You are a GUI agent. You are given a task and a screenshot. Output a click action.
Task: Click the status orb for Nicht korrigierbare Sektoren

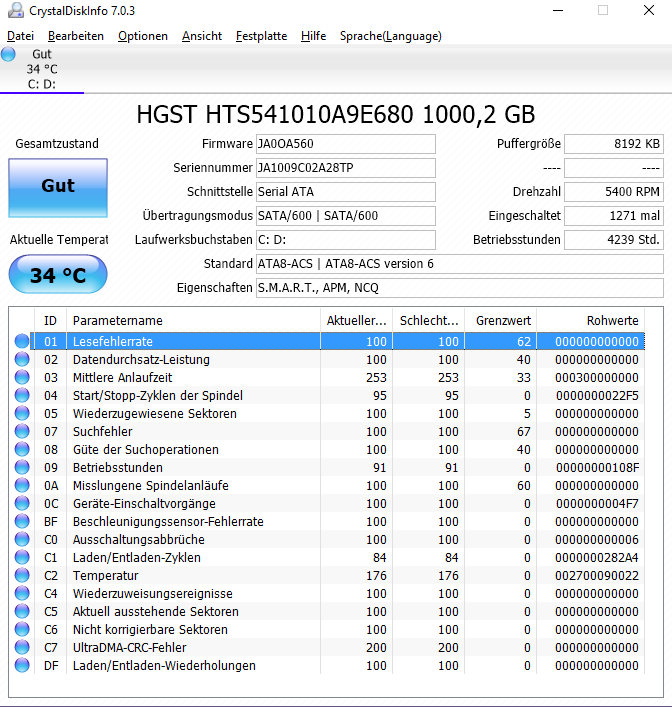[x=22, y=629]
